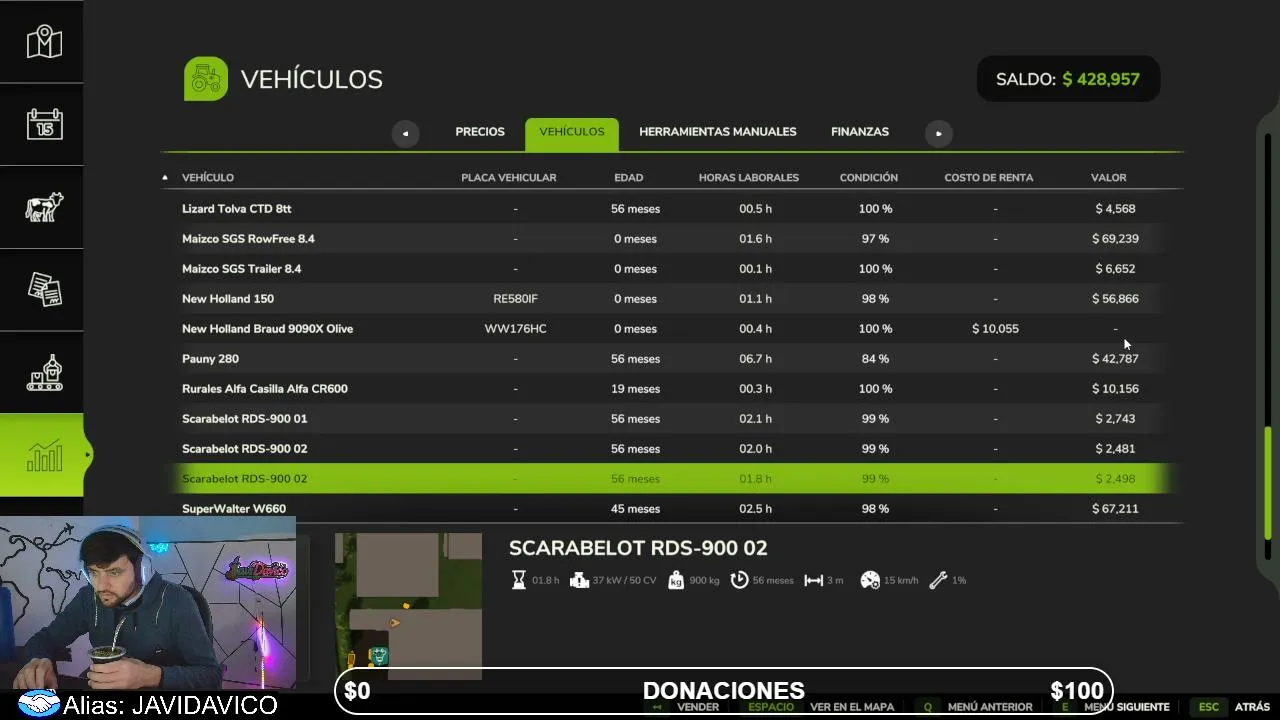This screenshot has width=1280, height=720.
Task: Click the SALDO balance display
Action: pos(1068,79)
